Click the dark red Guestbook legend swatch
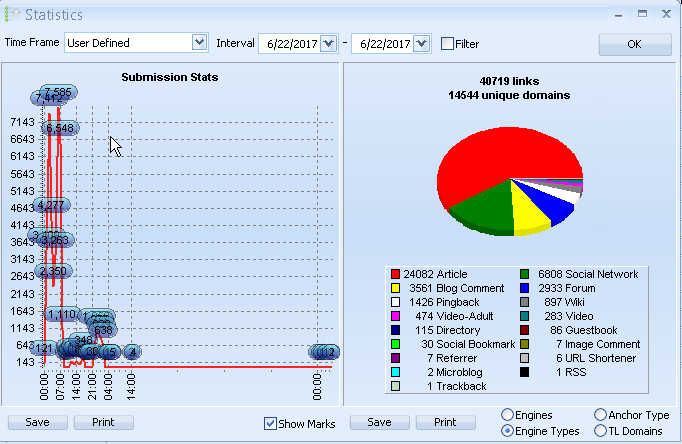Screen dimensions: 682x444 click(525, 330)
